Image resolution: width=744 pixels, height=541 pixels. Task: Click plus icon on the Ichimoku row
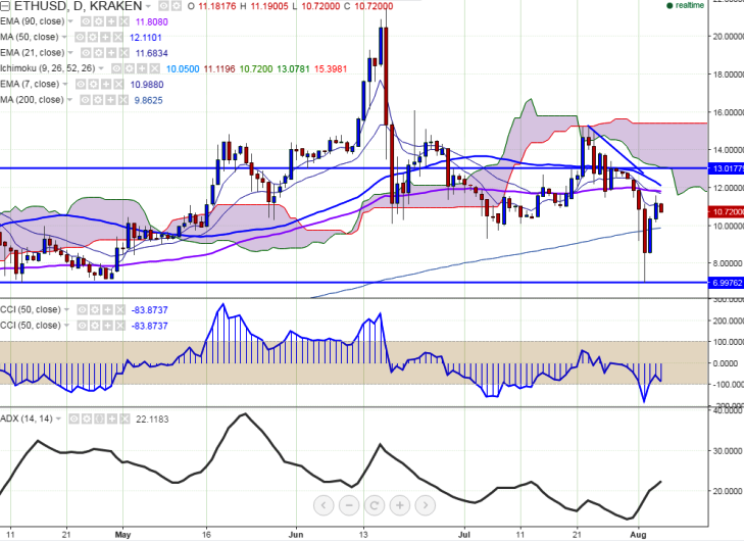point(142,69)
